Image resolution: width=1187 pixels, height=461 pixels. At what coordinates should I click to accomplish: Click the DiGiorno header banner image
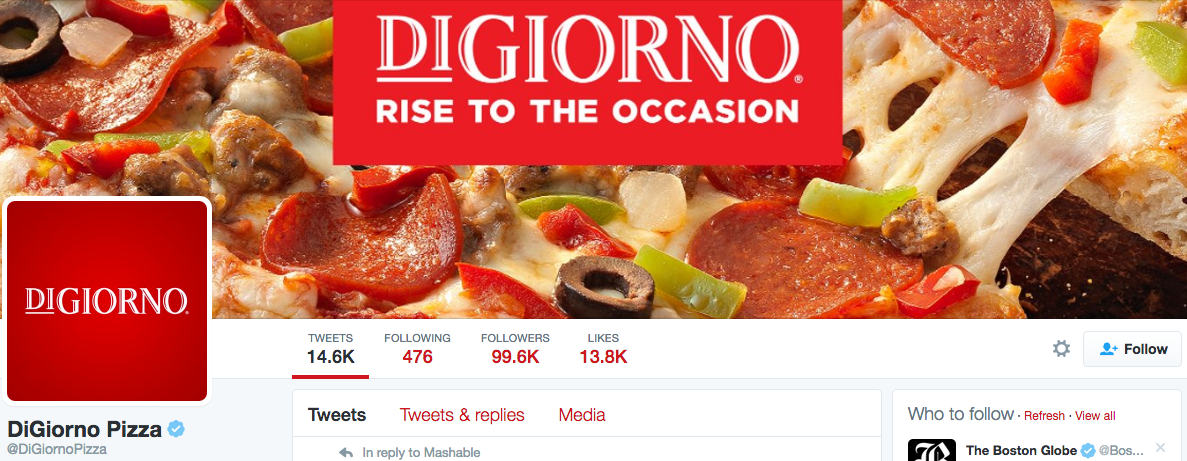tap(594, 159)
